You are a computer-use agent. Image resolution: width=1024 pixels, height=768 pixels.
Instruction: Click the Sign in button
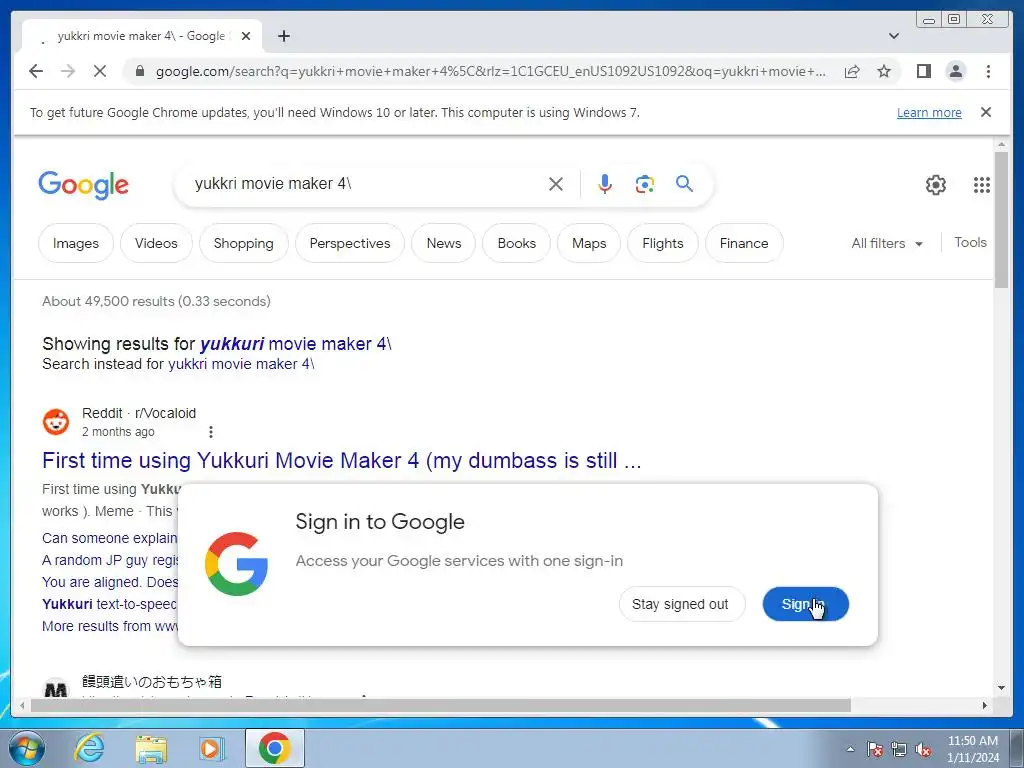pyautogui.click(x=805, y=604)
